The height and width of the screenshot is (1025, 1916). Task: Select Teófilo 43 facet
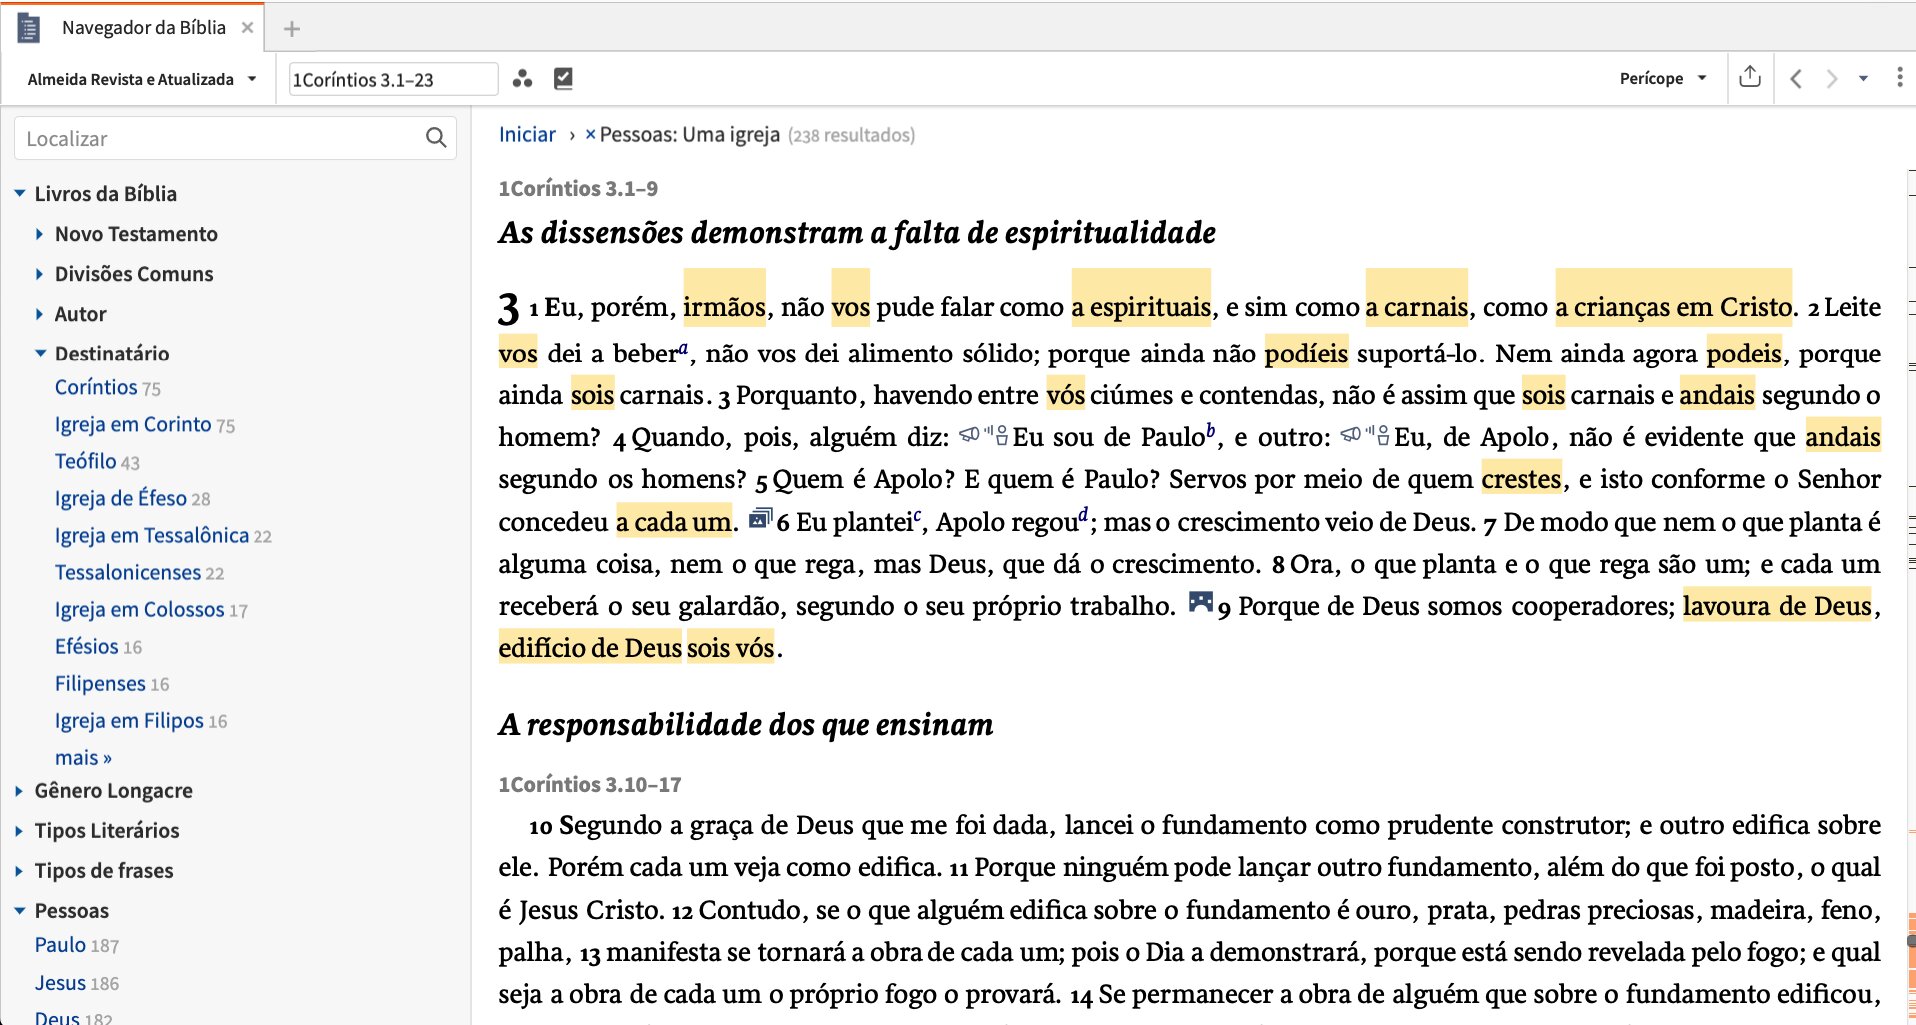(x=97, y=461)
